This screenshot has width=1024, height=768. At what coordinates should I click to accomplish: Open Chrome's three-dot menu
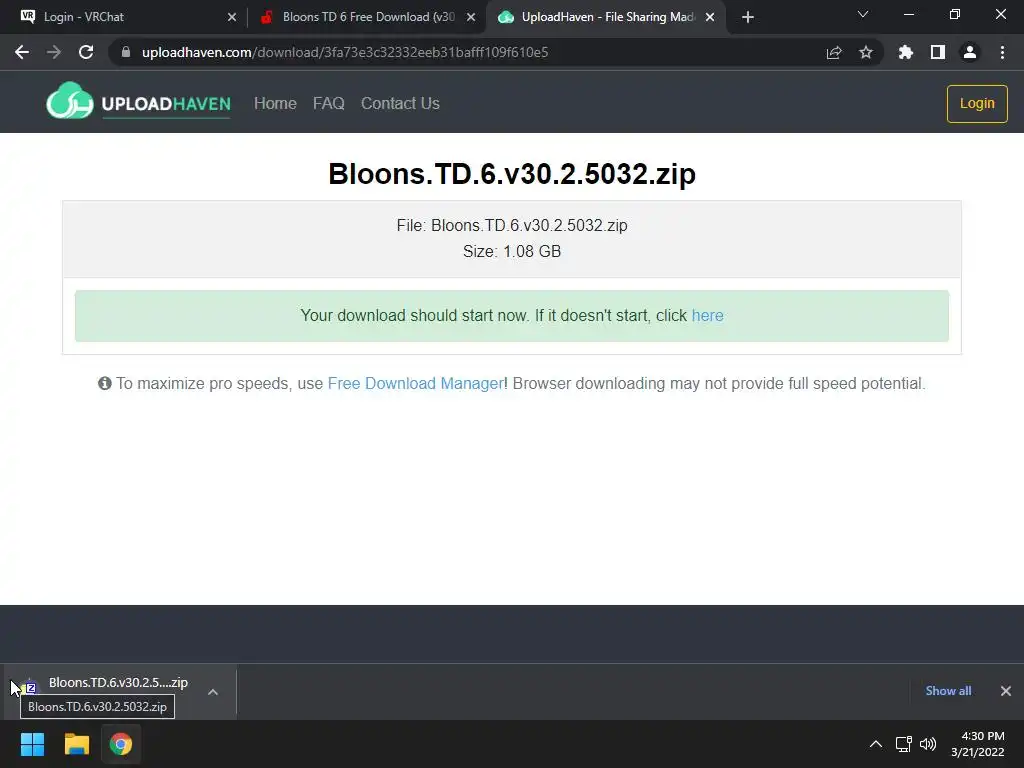(1002, 52)
